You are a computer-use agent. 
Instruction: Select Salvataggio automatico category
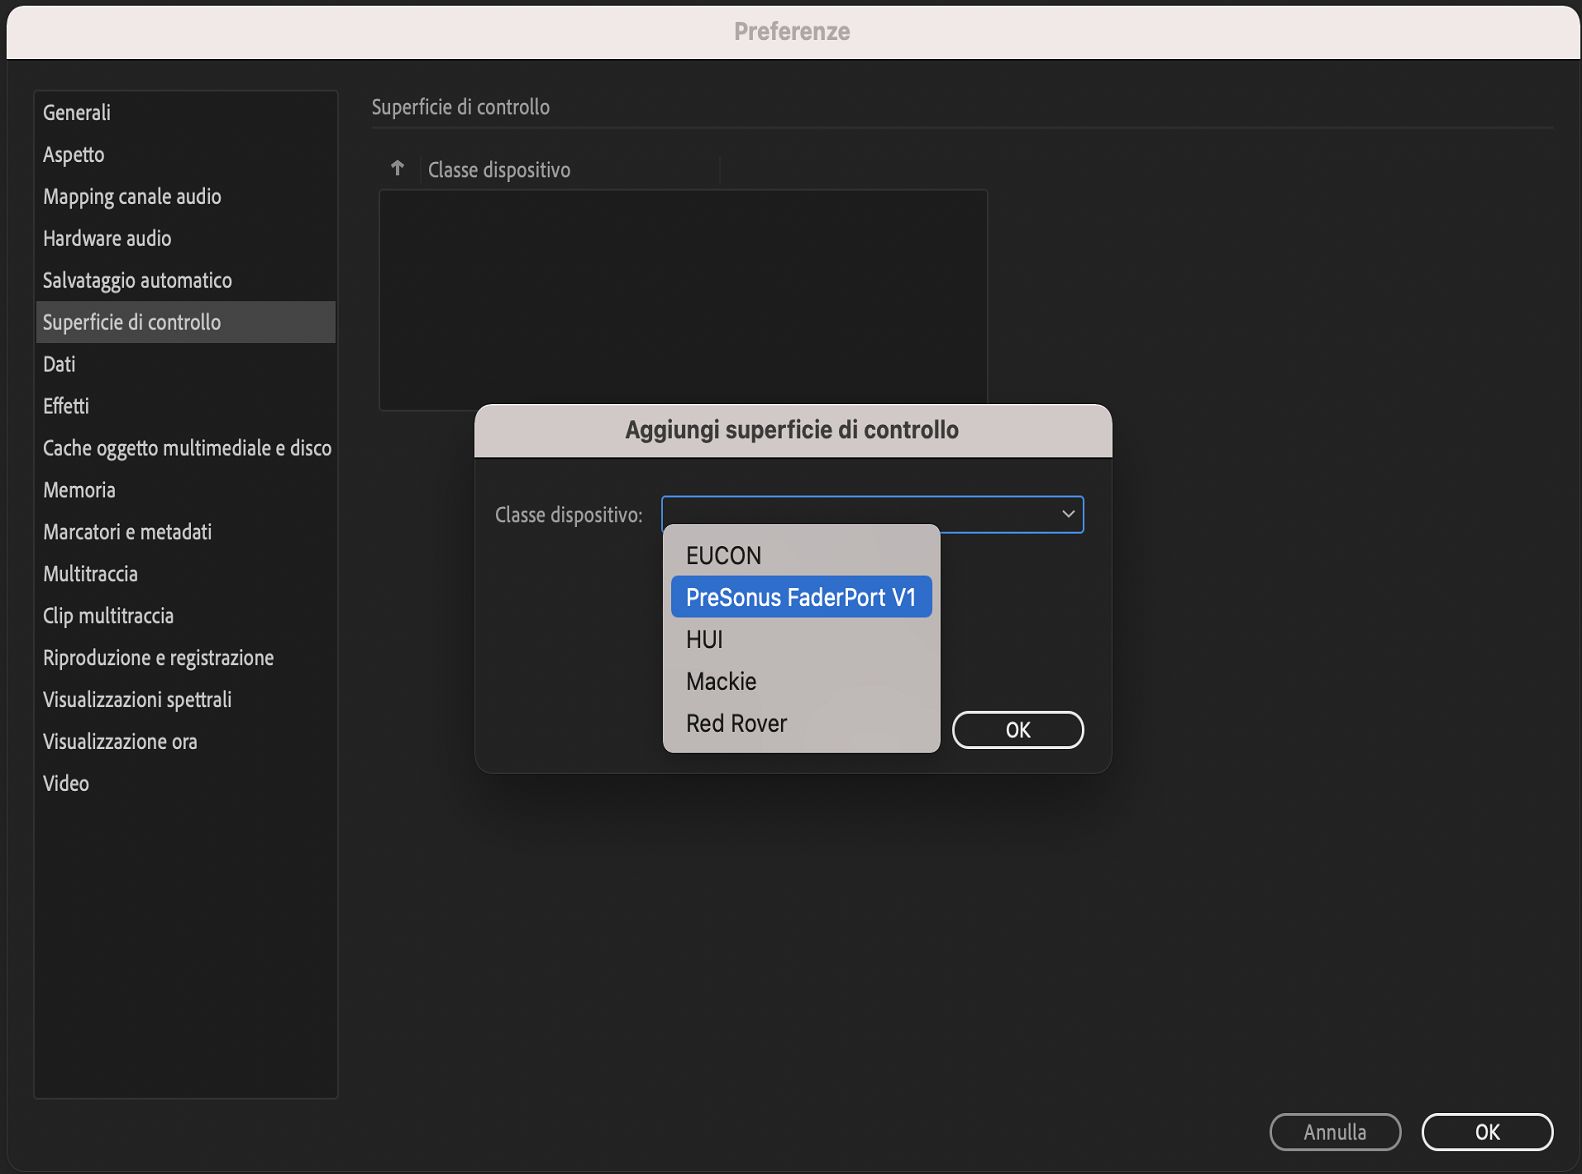[x=185, y=281]
